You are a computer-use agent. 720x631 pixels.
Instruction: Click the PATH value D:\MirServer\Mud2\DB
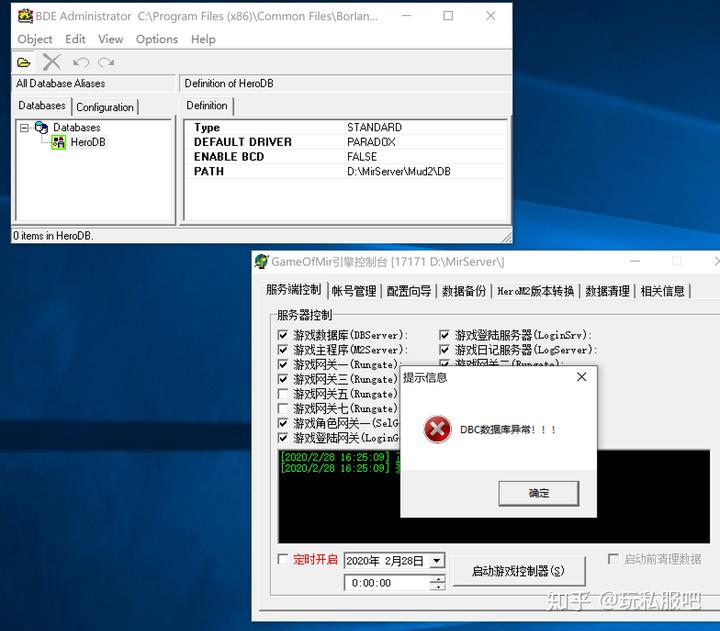(x=399, y=171)
